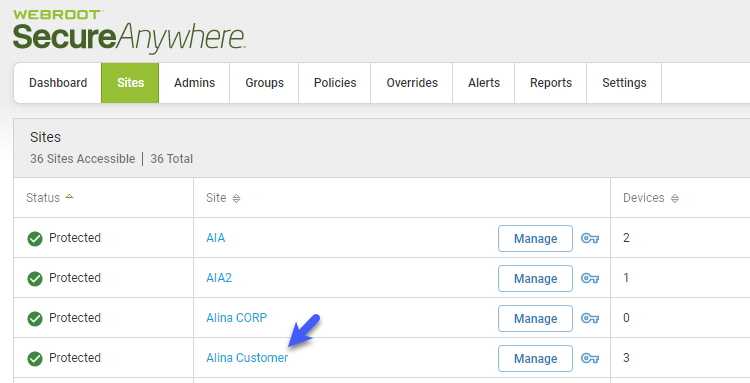Click the 'Protected' status text for Alina CORP
The width and height of the screenshot is (750, 383).
(x=75, y=317)
